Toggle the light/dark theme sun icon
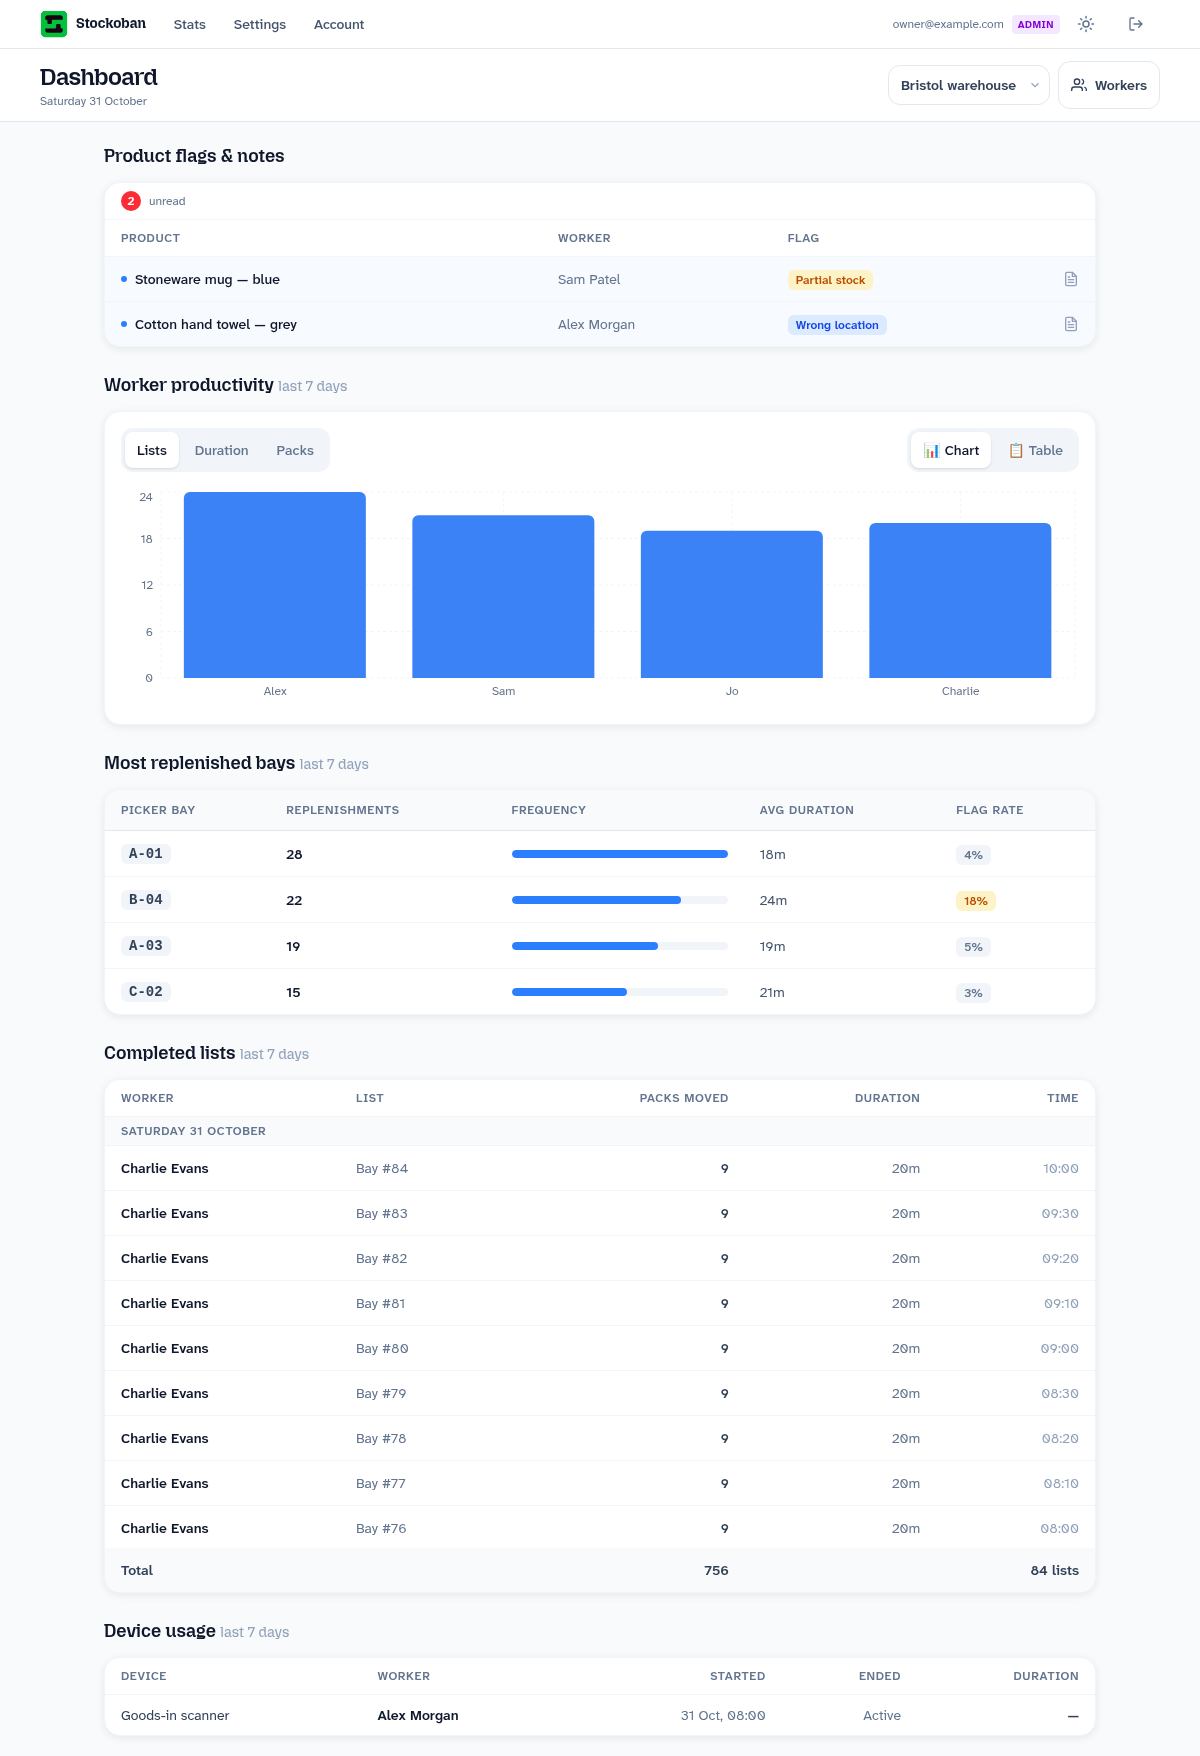Viewport: 1200px width, 1756px height. (x=1086, y=24)
